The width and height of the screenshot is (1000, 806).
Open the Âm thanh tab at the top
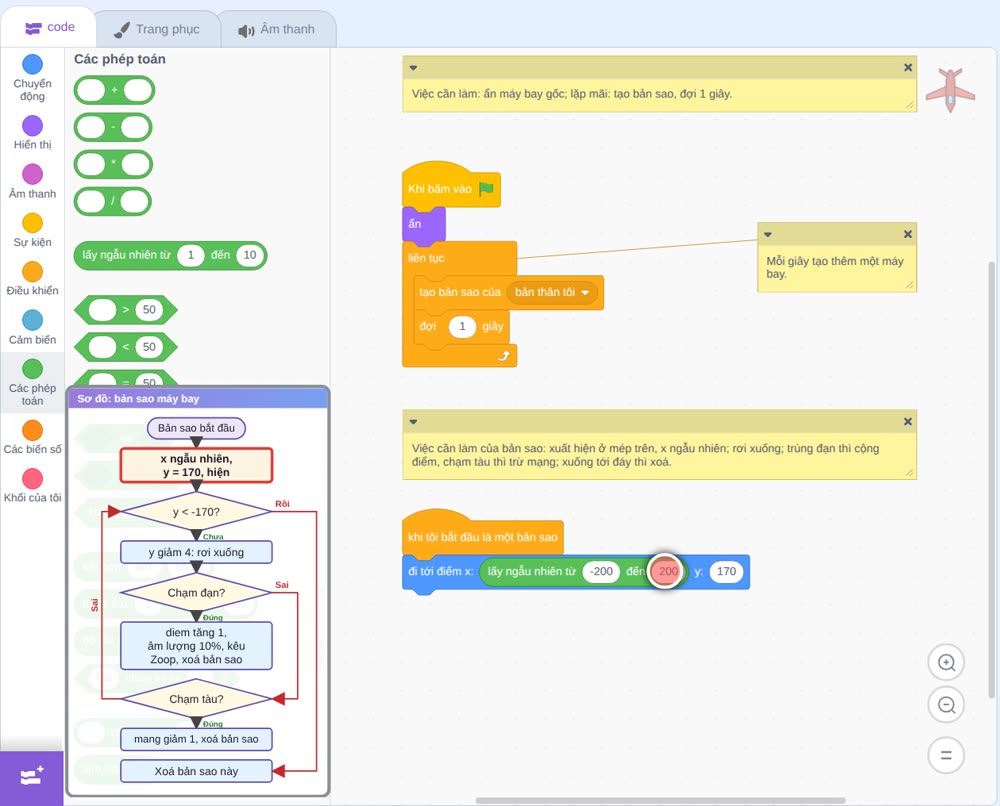[x=277, y=29]
